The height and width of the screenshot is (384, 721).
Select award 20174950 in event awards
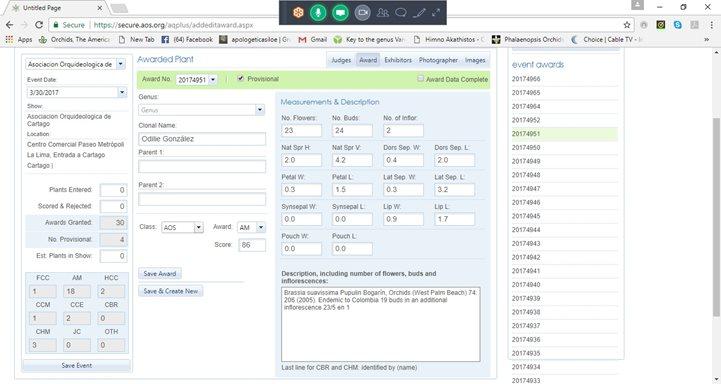(x=526, y=148)
